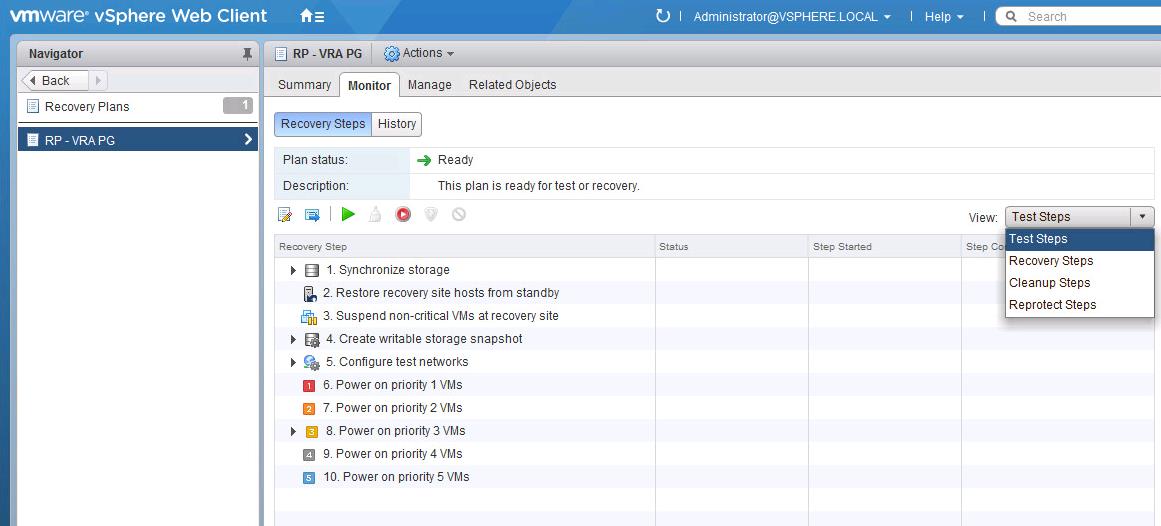Switch to the Related Objects tab

(512, 84)
